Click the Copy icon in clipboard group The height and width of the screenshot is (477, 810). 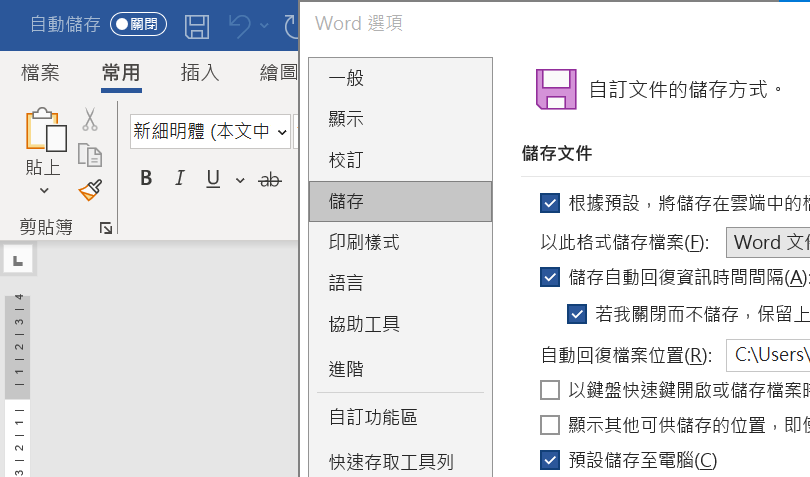[x=90, y=156]
